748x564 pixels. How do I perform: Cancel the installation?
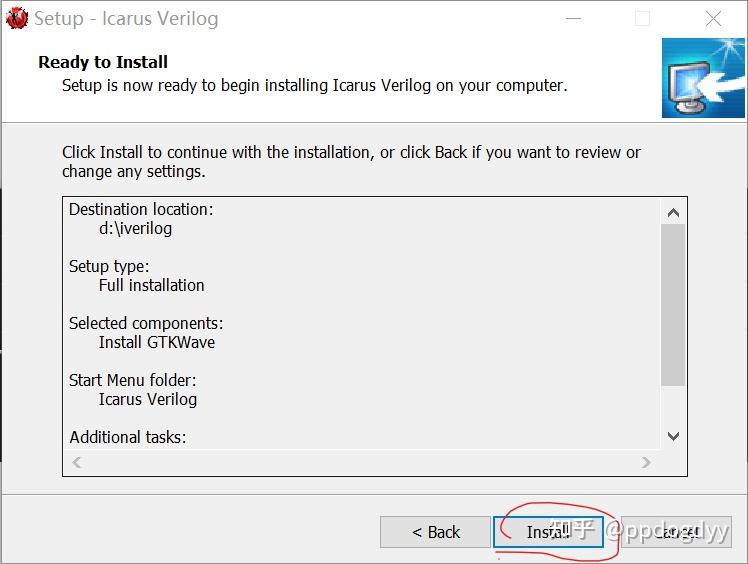click(x=675, y=532)
